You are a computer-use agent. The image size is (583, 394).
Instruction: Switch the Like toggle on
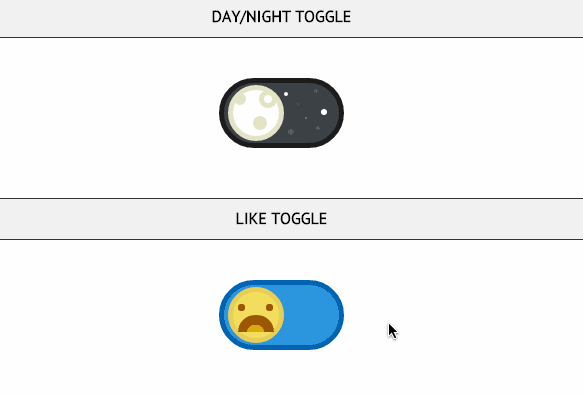[x=281, y=315]
